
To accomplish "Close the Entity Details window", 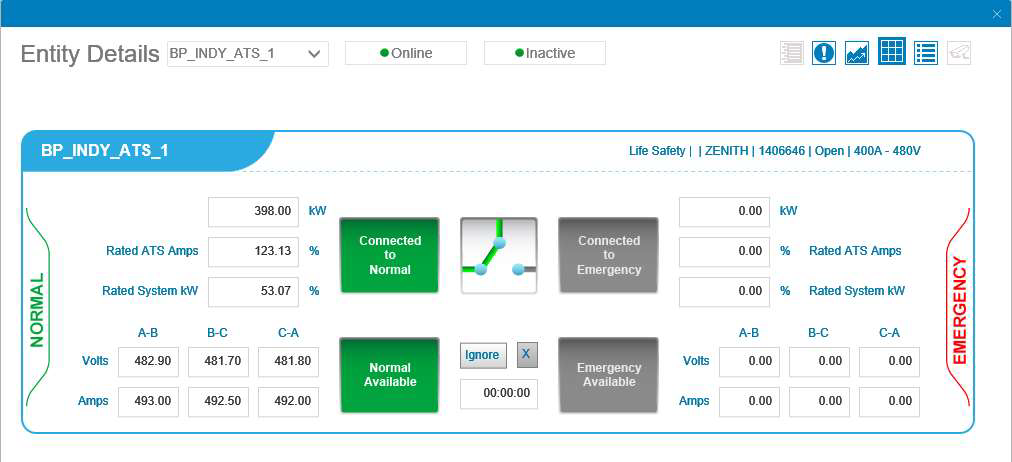I will tap(996, 13).
